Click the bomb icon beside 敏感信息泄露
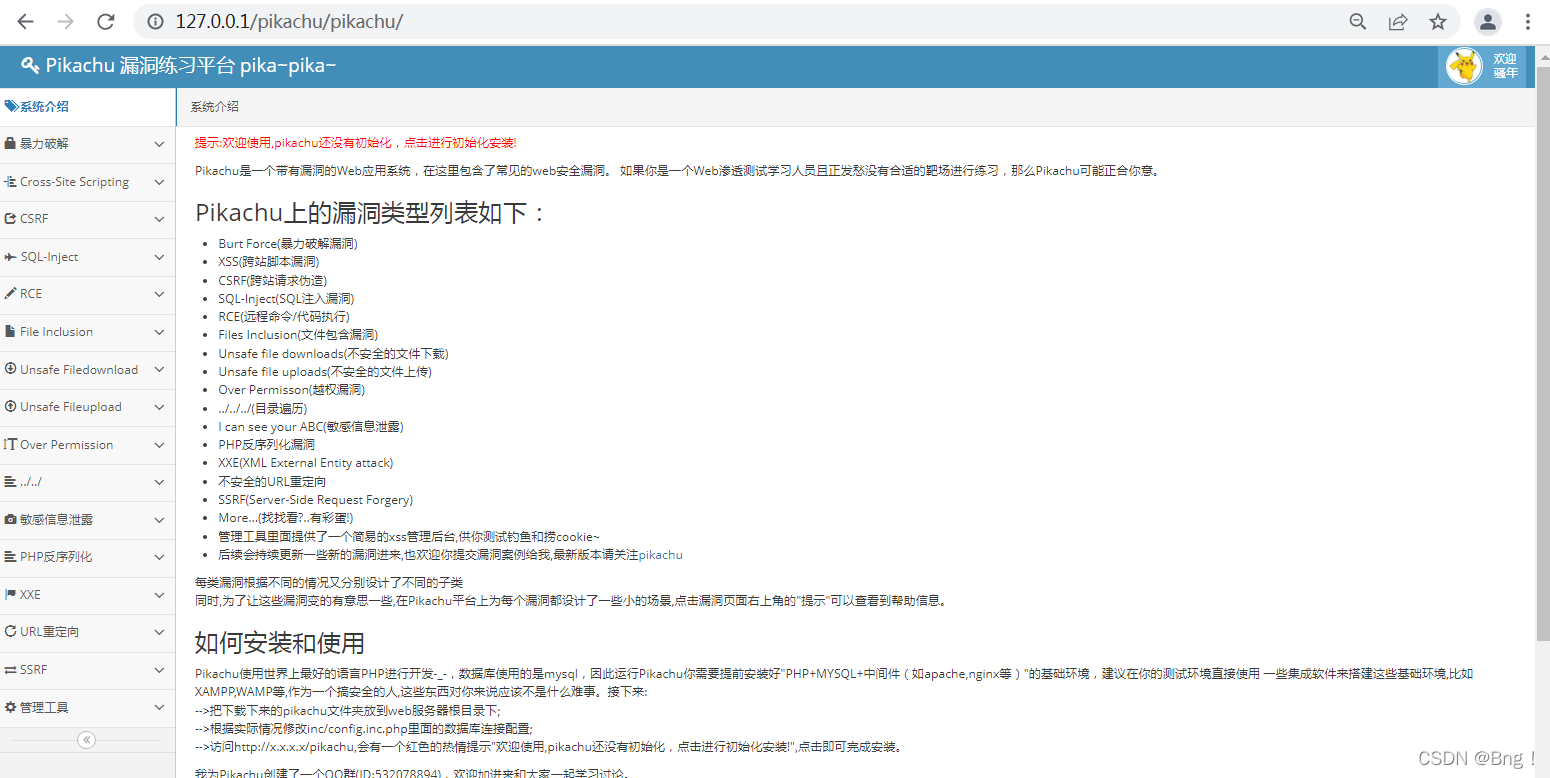 [x=11, y=520]
